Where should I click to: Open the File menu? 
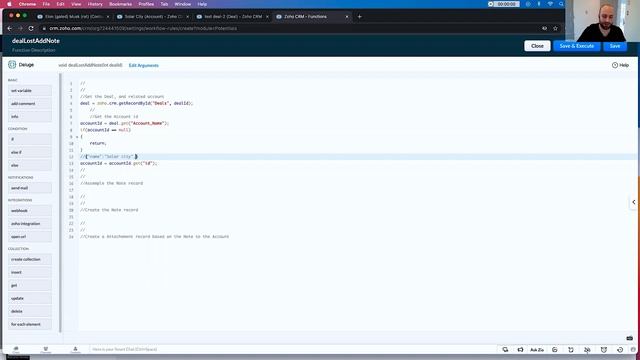coord(46,4)
